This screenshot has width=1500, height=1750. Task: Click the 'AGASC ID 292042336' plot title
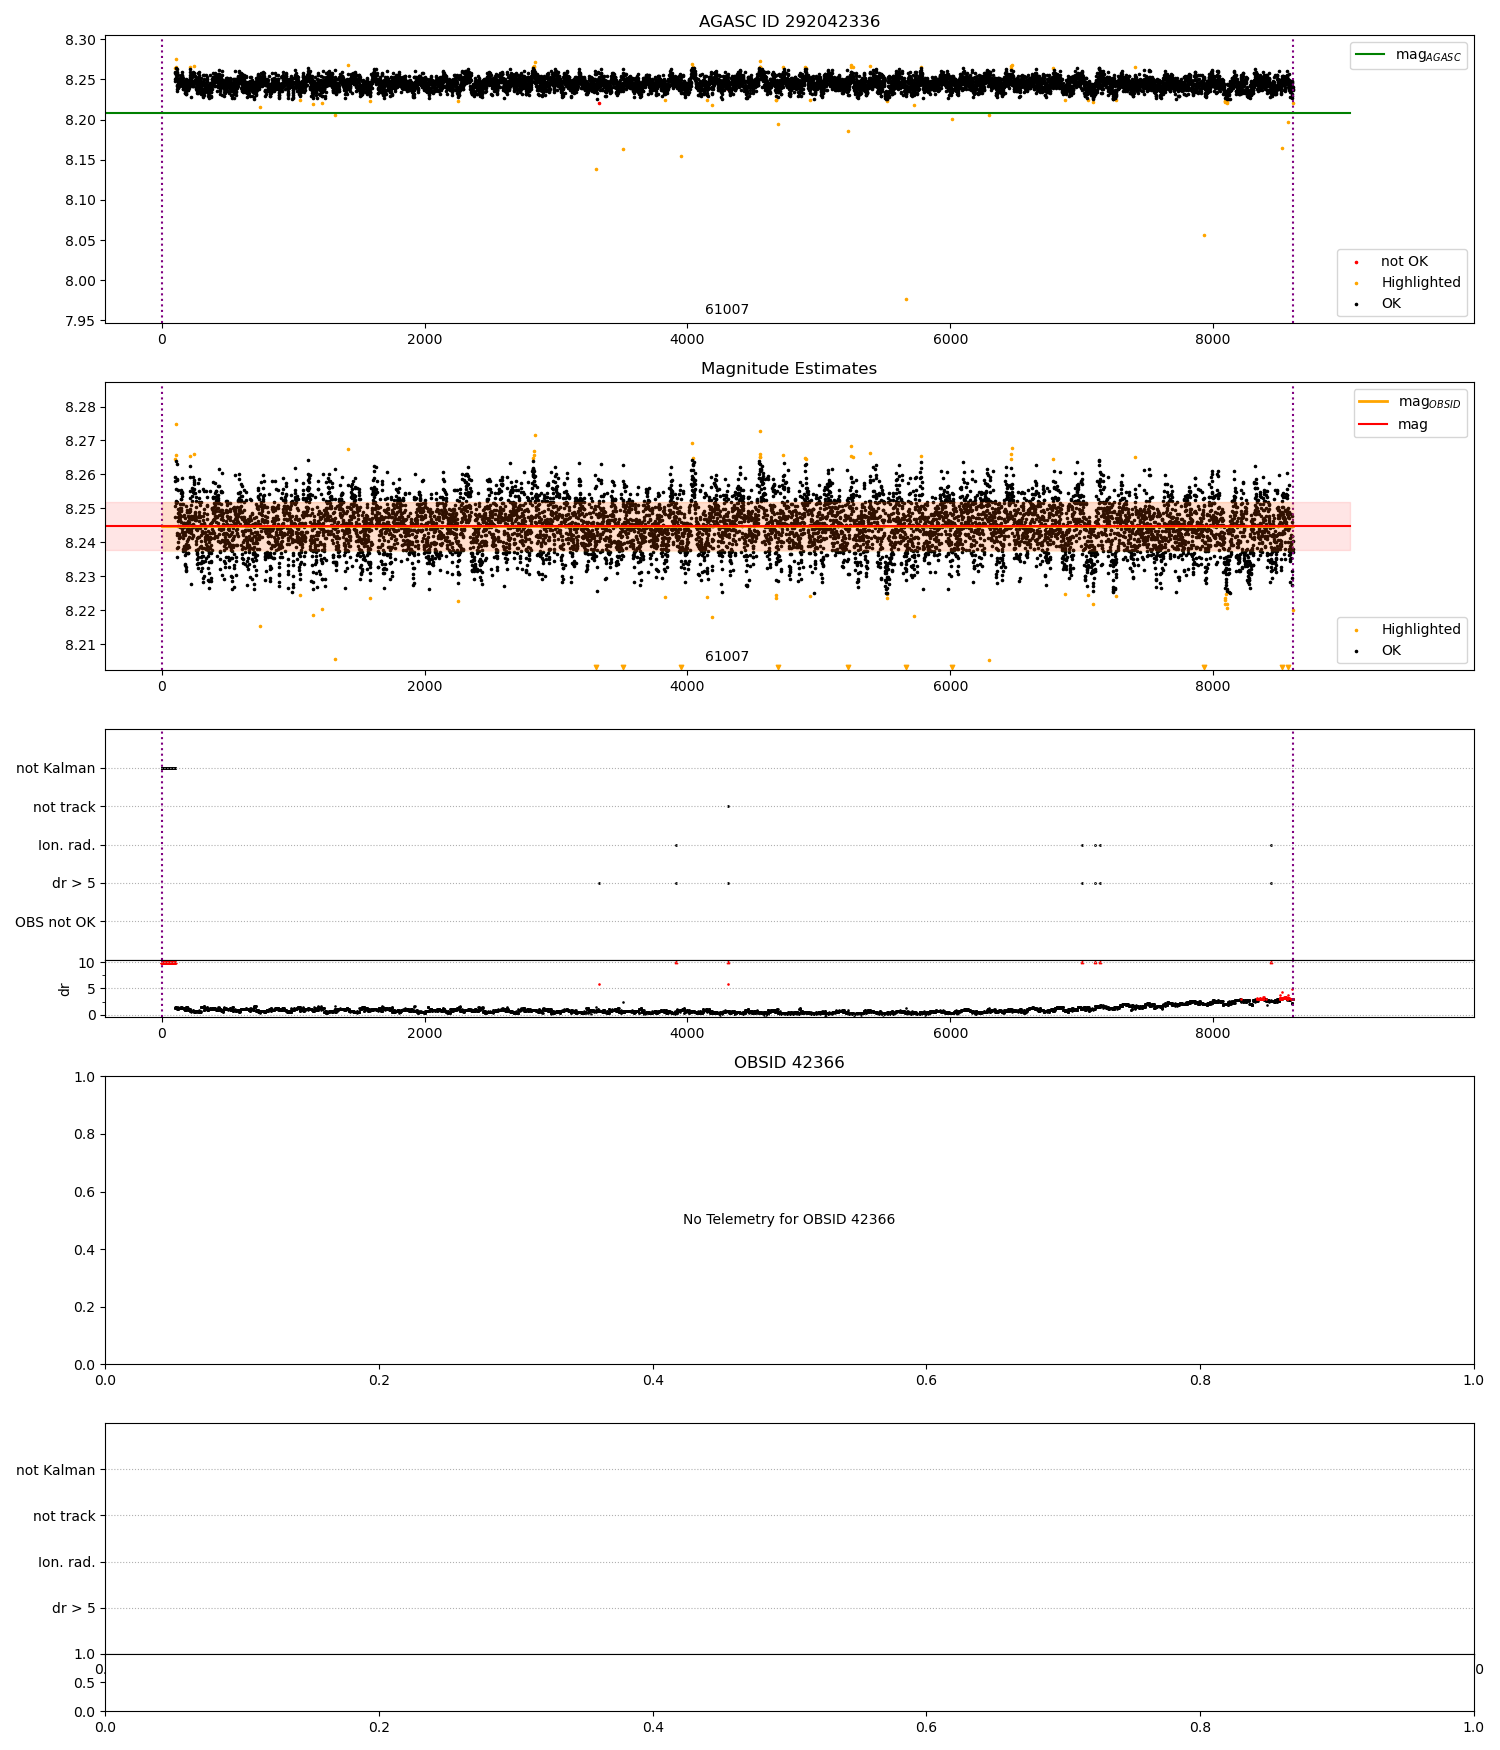pyautogui.click(x=789, y=22)
